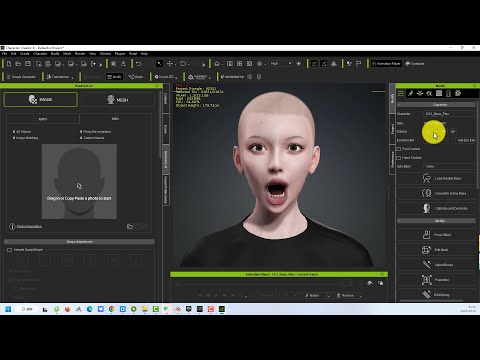Click the folder icon below photo area
Screen dimensions: 480x360
(130, 226)
